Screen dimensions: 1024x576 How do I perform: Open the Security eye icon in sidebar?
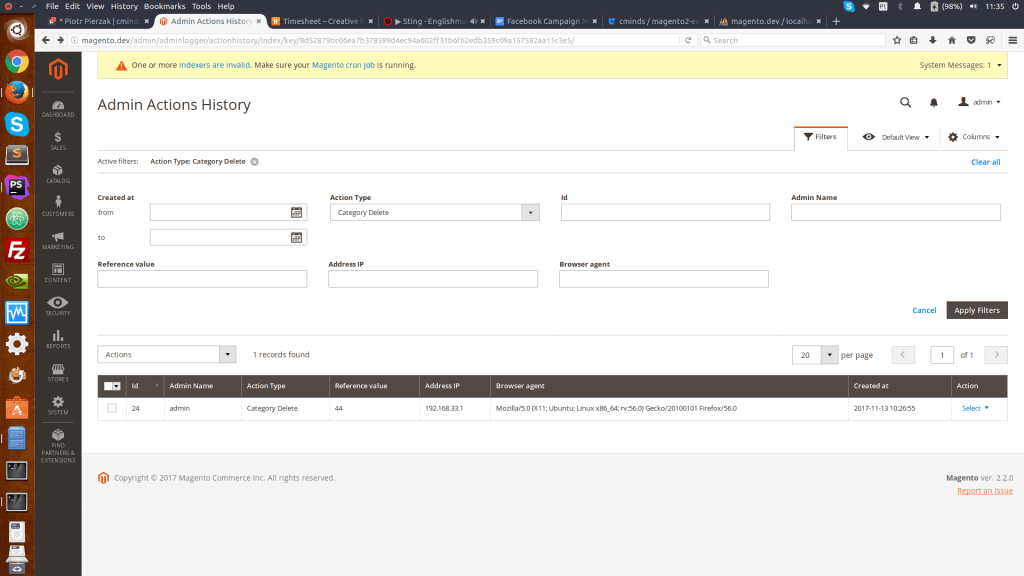pyautogui.click(x=58, y=305)
